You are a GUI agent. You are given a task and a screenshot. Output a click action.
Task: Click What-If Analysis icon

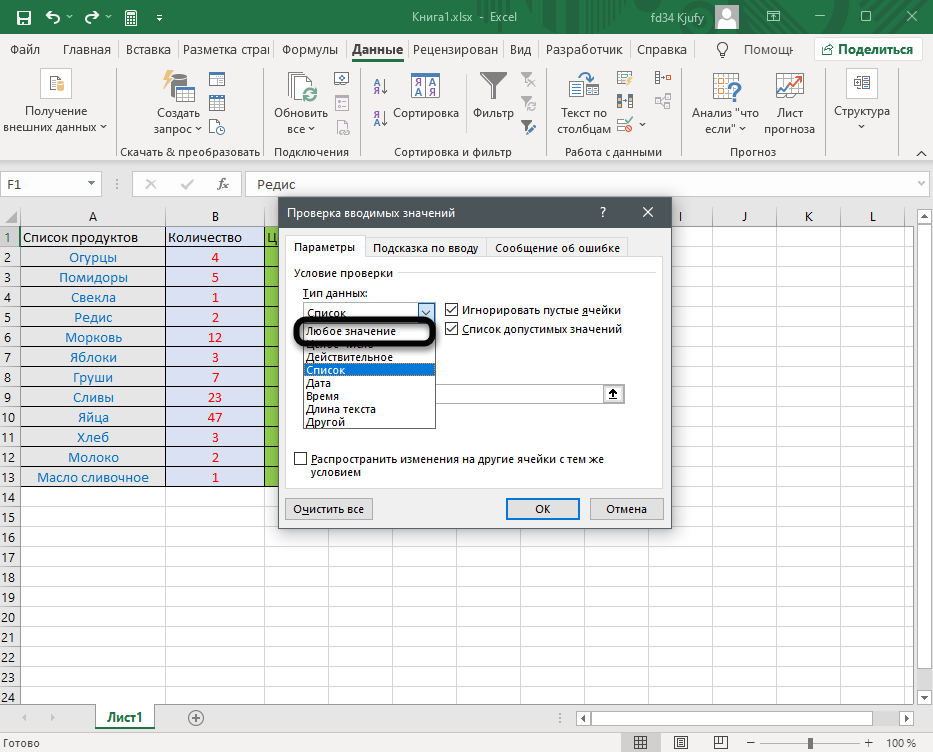click(x=725, y=88)
